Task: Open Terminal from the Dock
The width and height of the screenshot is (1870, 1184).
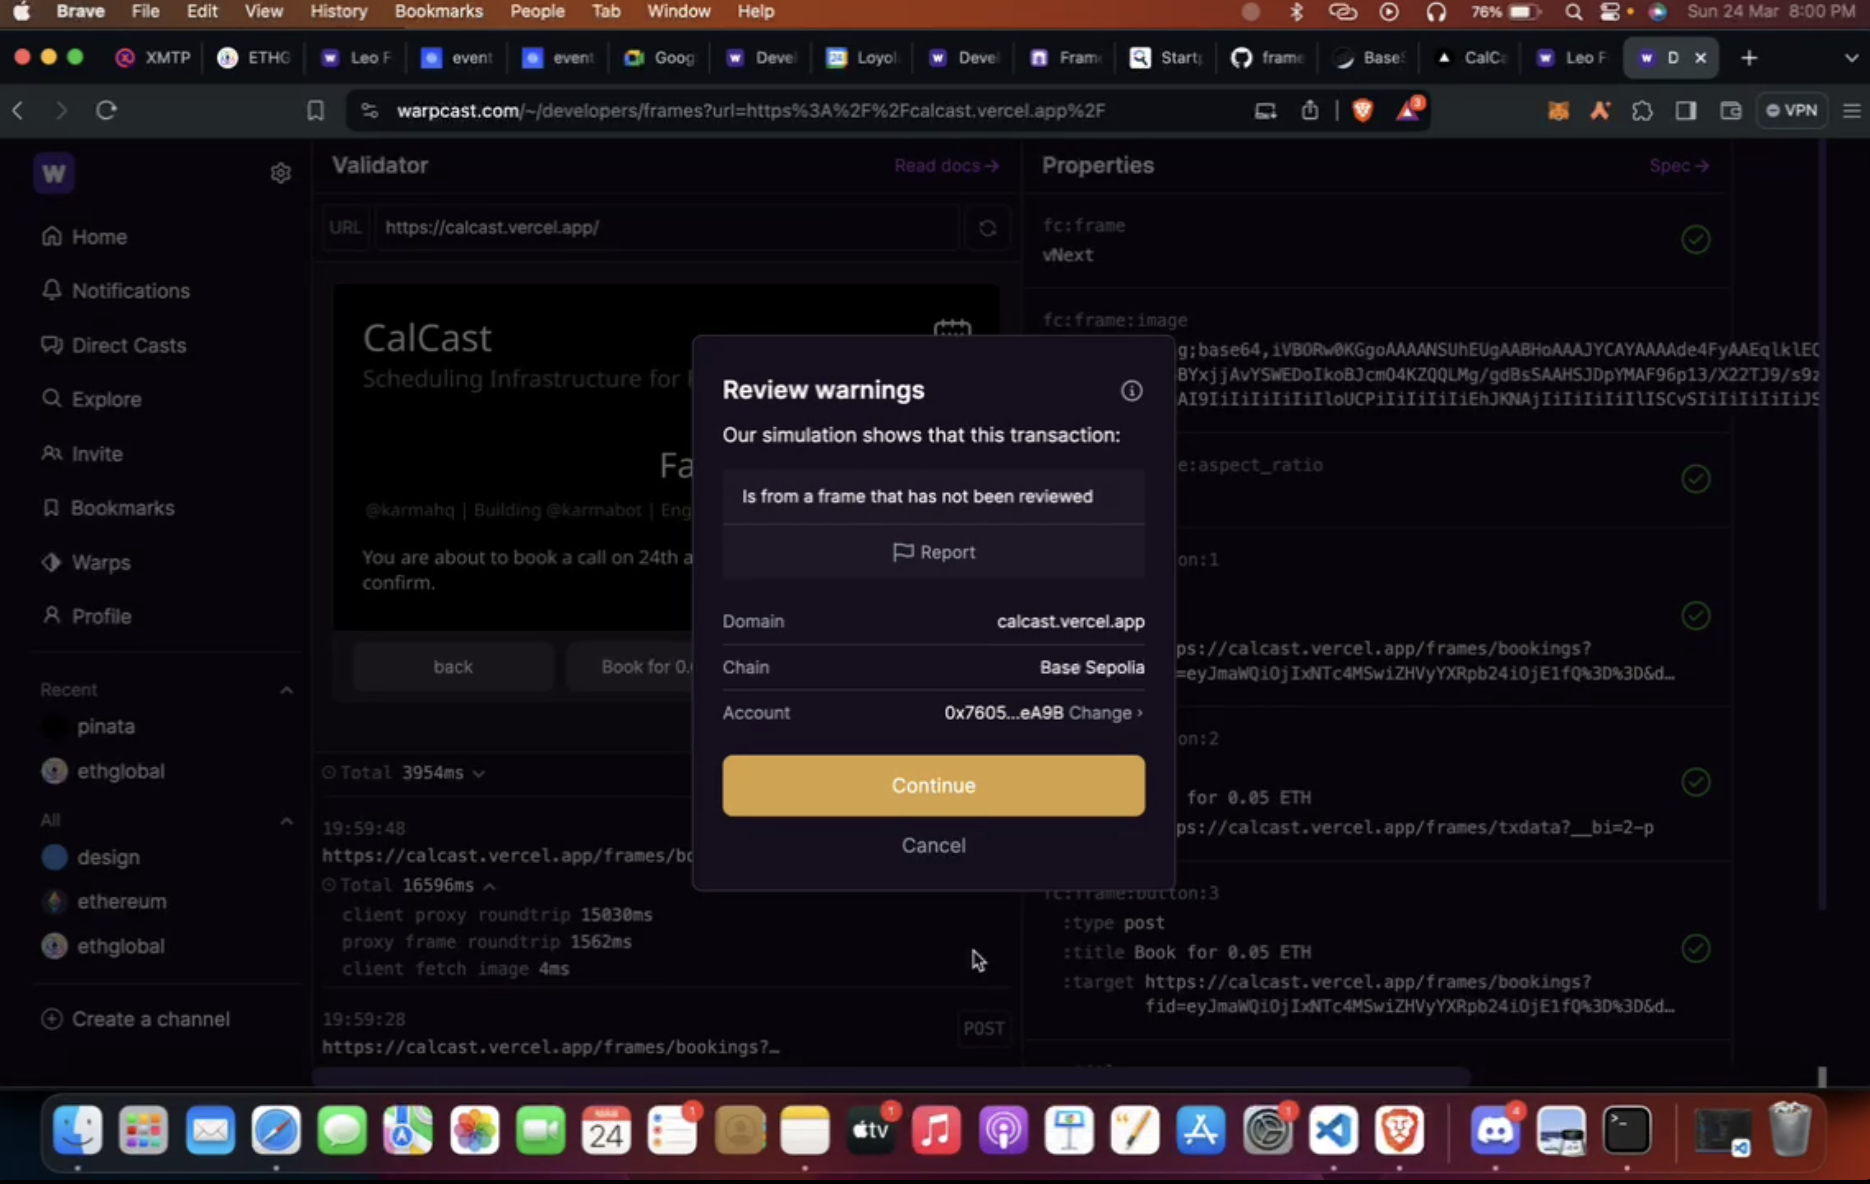Action: click(x=1627, y=1131)
